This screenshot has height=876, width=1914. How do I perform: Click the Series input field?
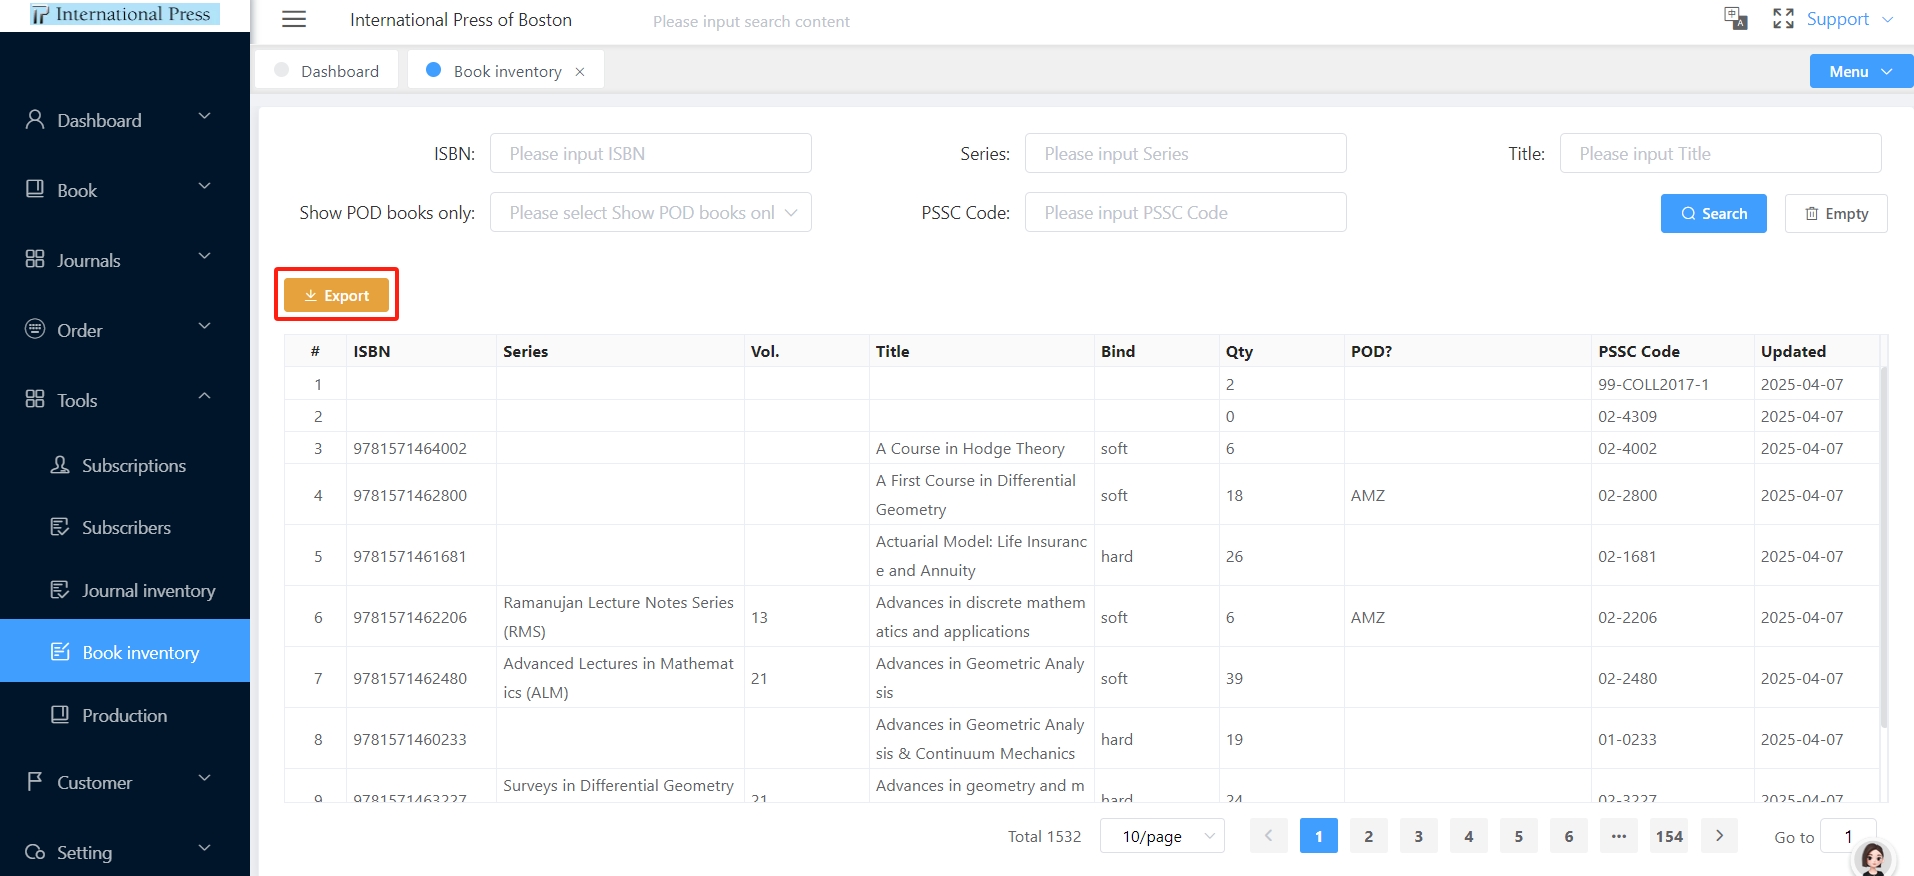tap(1186, 153)
